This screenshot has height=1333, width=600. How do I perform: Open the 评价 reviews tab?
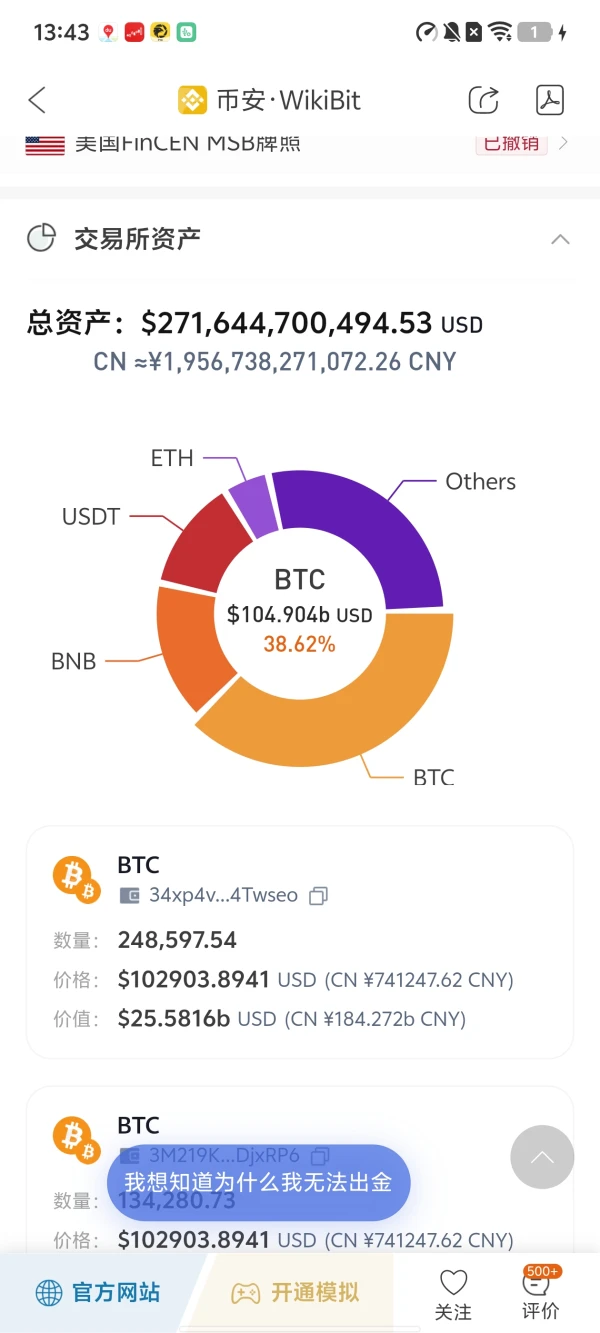click(541, 1292)
